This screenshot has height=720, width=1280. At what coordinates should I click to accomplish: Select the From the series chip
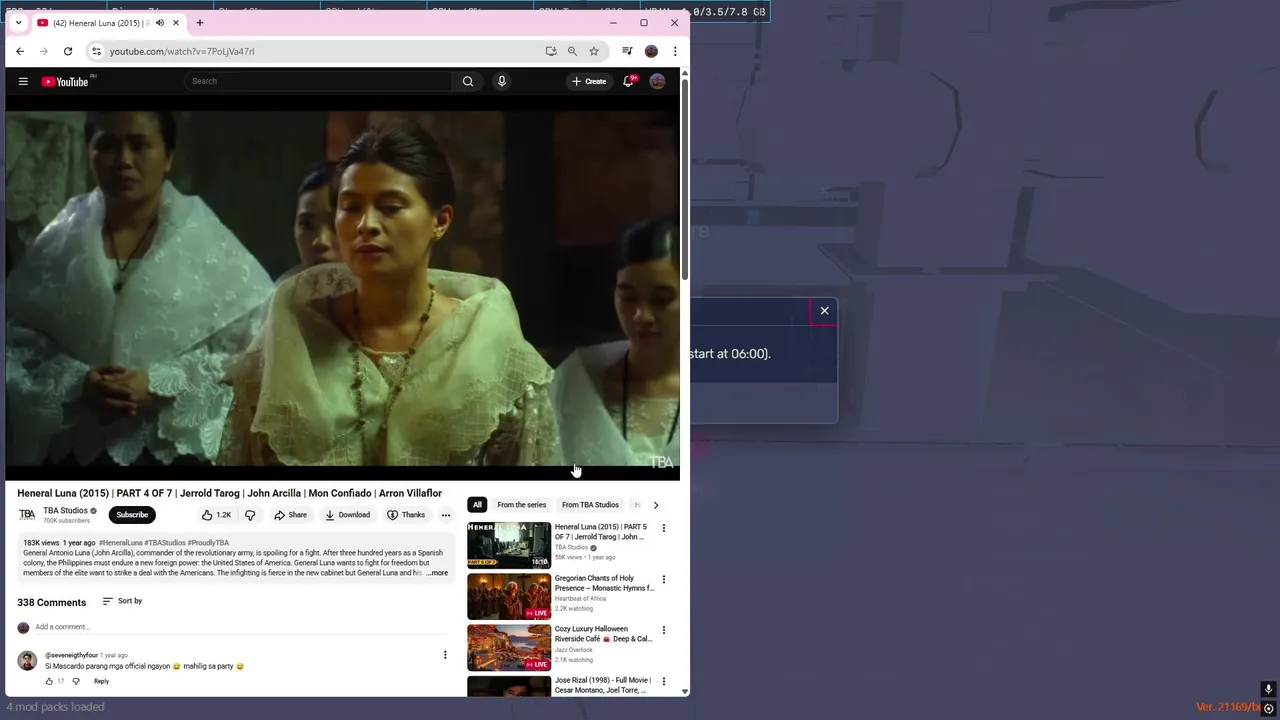[522, 505]
